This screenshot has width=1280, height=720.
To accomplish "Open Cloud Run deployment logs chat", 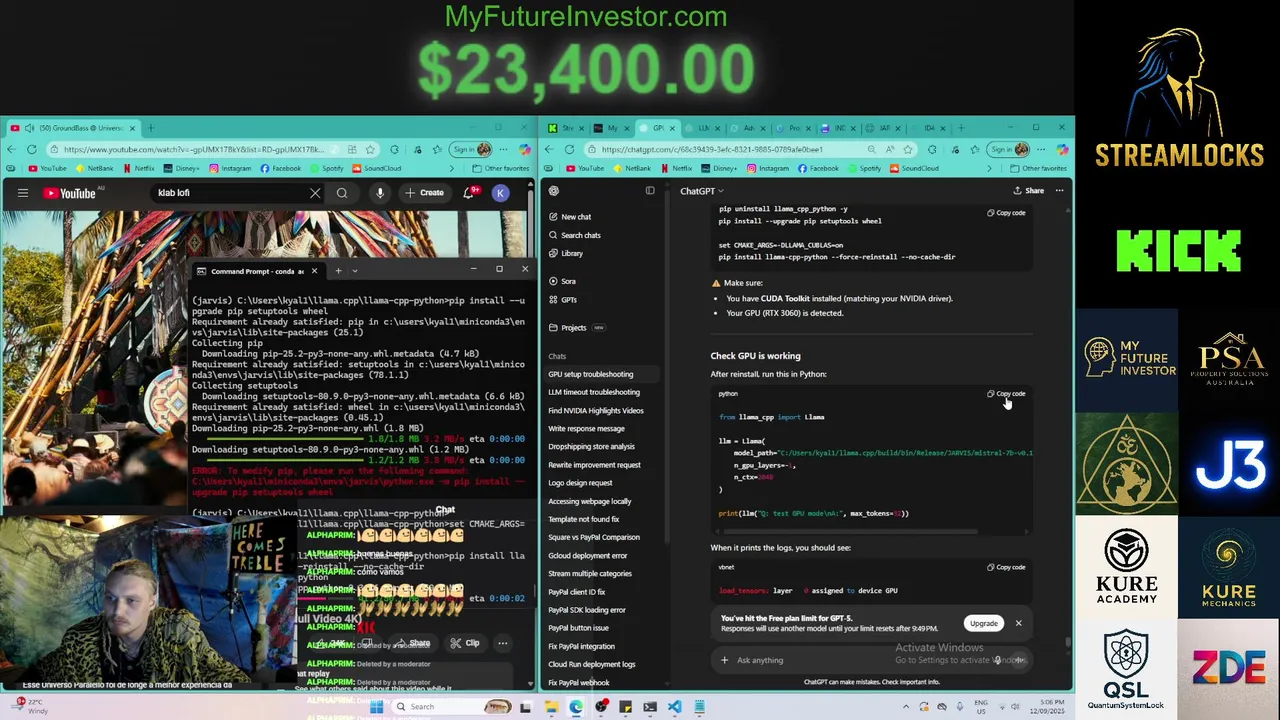I will coord(604,664).
